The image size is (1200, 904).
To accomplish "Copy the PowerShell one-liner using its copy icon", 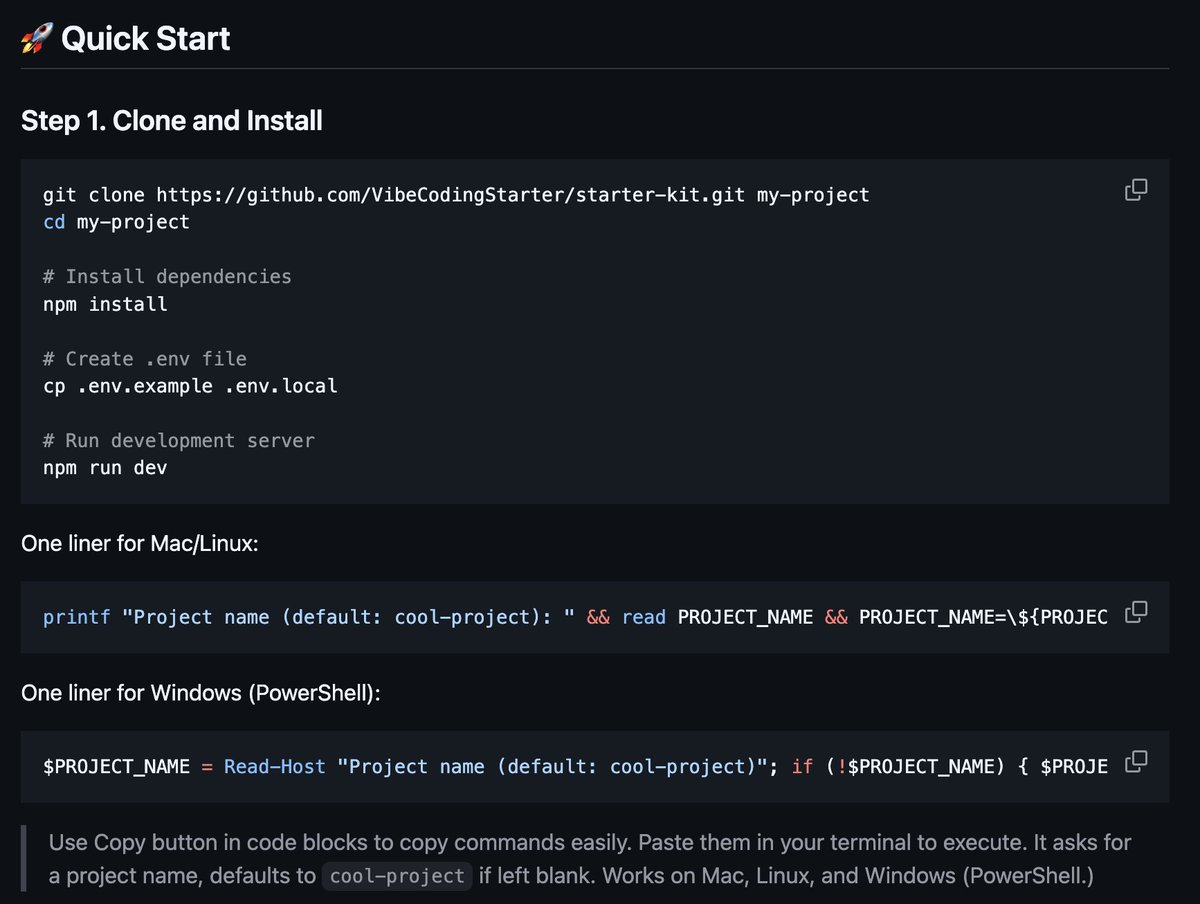I will pos(1136,761).
